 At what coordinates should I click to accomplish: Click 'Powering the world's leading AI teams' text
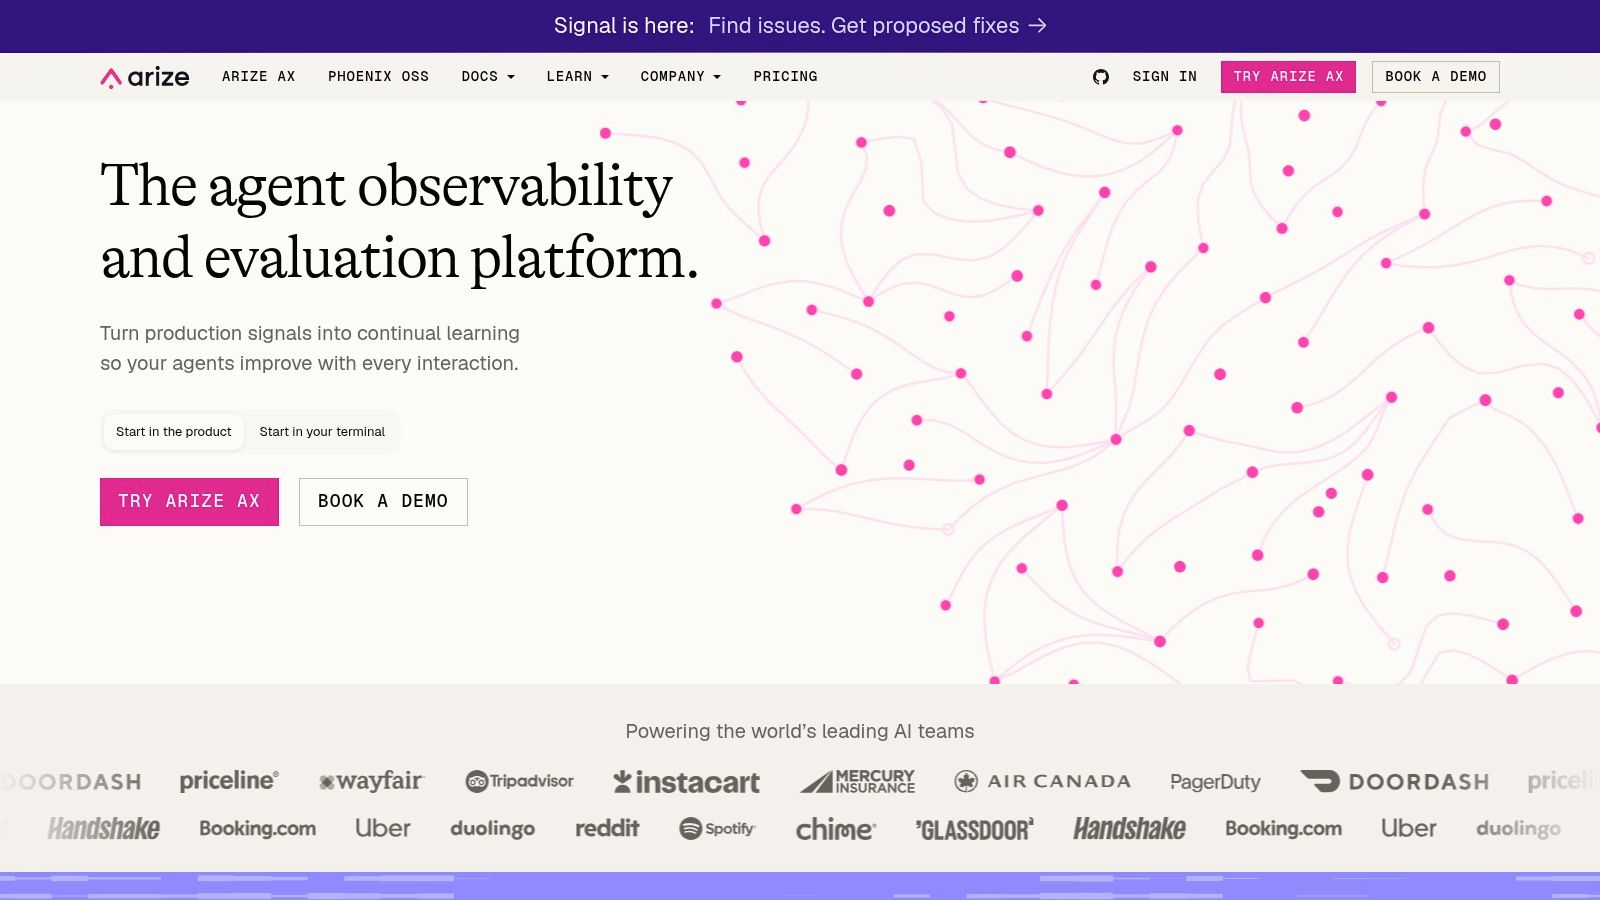tap(800, 731)
